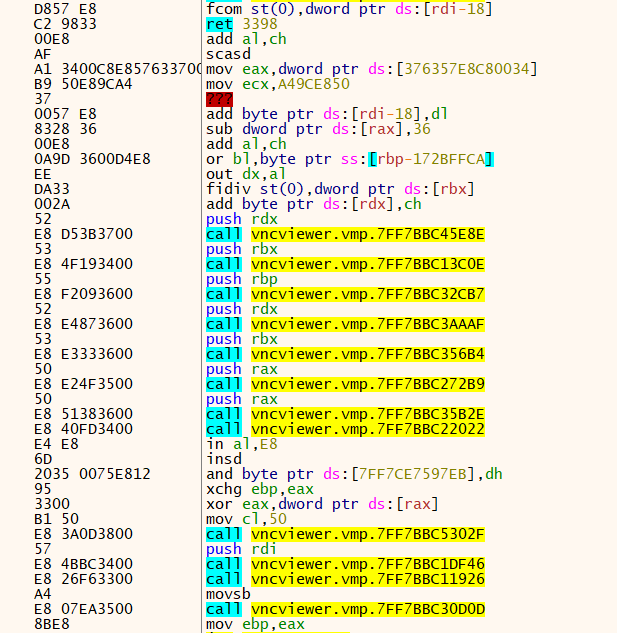
Task: Select 'fidiv st(0),dword ptr ds:[rbx]' line
Action: click(340, 189)
